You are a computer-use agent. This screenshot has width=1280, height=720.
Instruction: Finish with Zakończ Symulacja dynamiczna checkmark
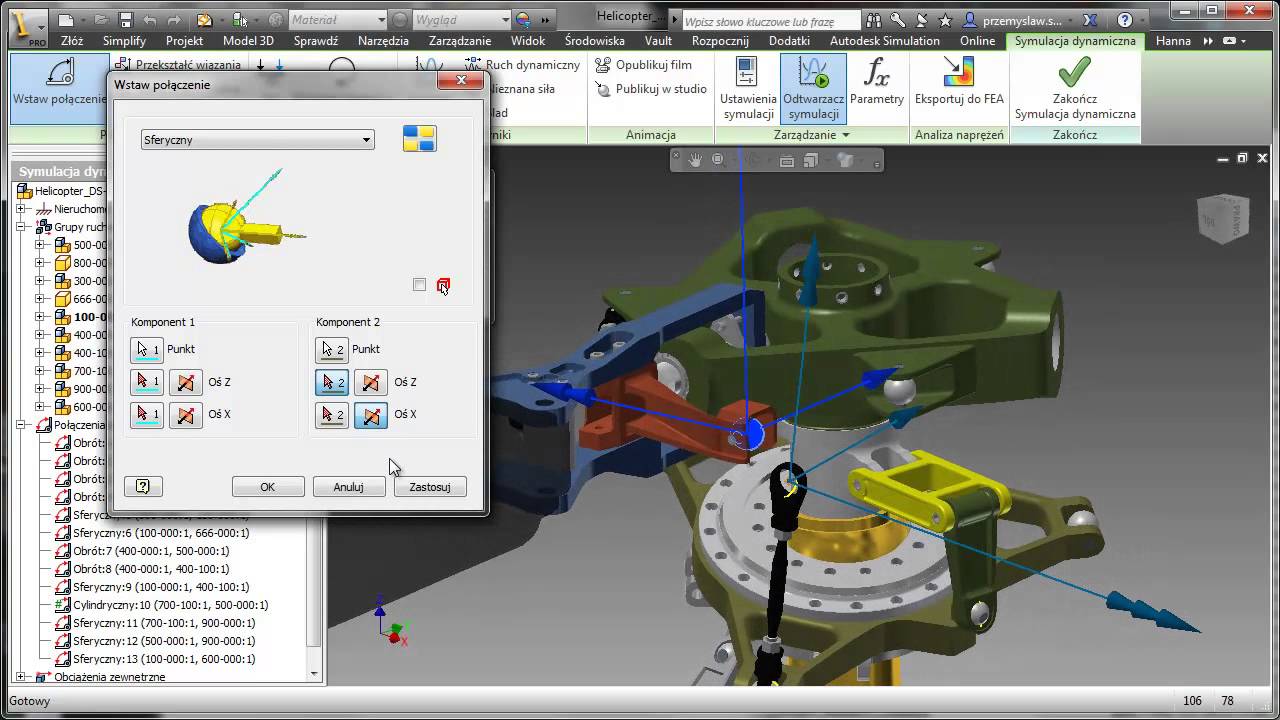pyautogui.click(x=1075, y=88)
